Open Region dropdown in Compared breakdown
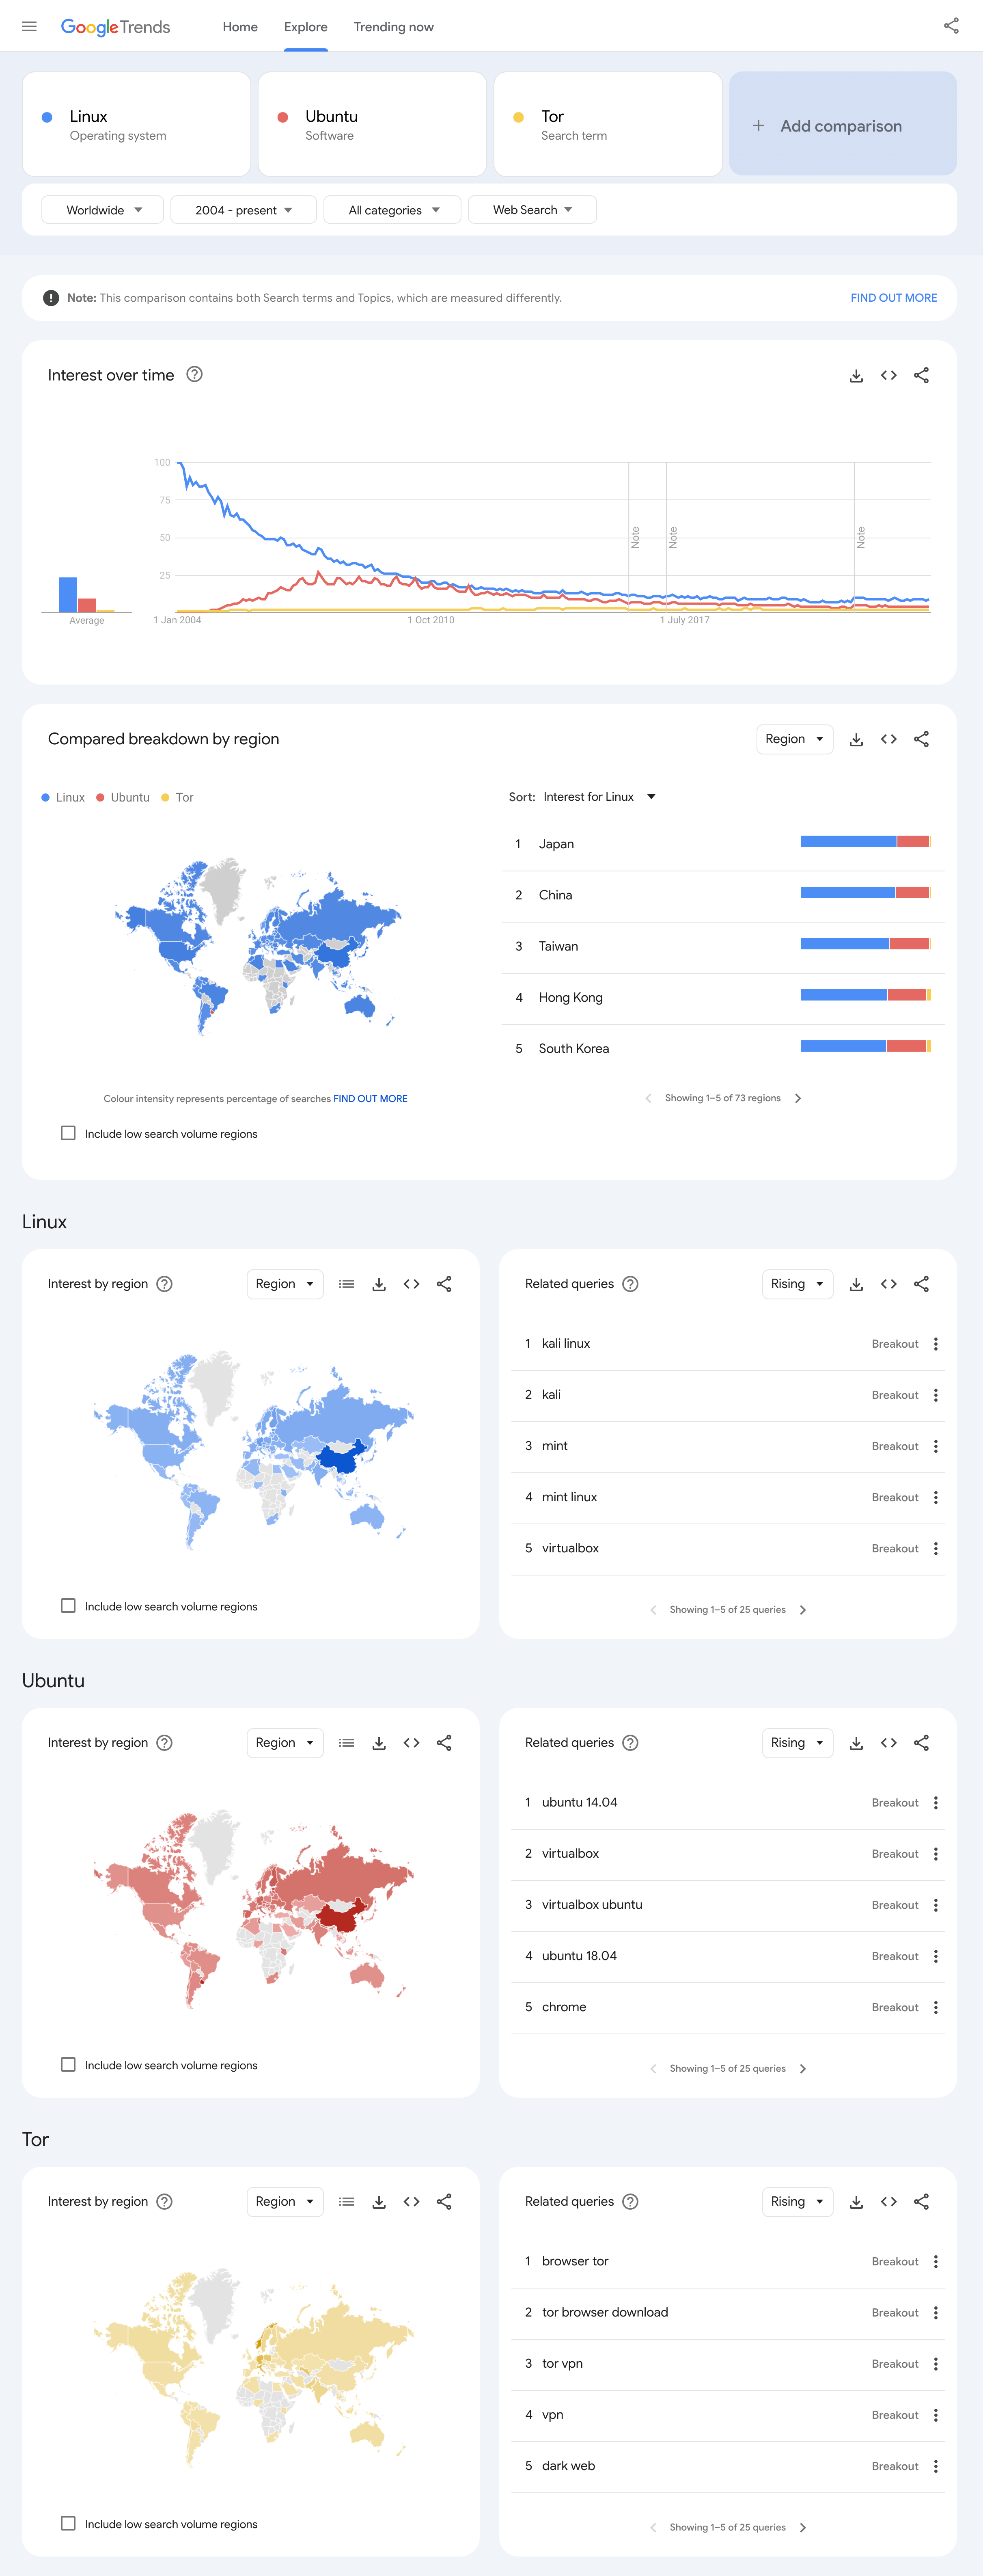 tap(795, 739)
